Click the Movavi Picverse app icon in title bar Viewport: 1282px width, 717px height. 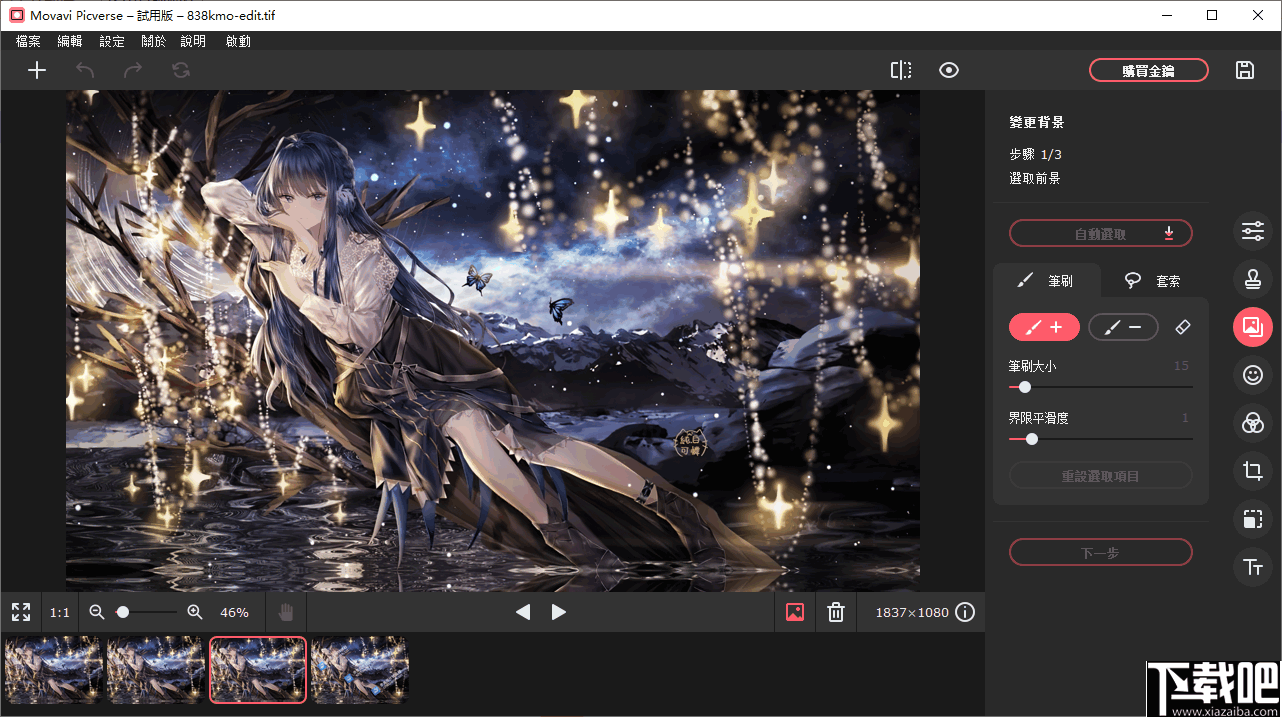(x=15, y=15)
